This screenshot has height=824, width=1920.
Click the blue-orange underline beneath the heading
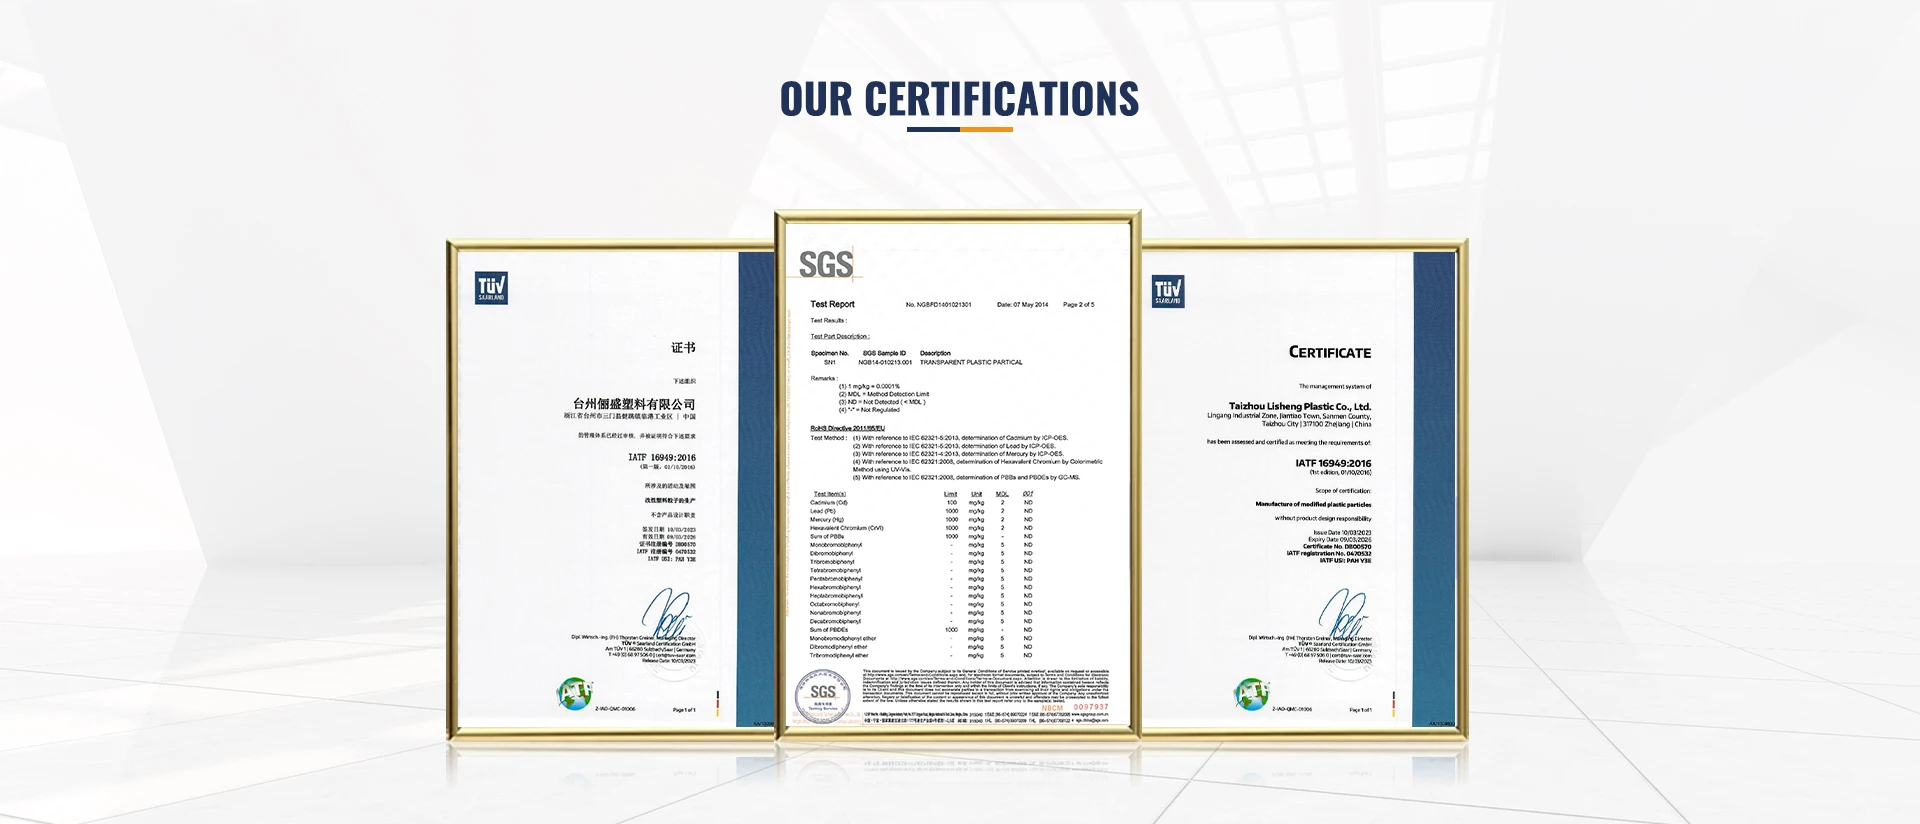(x=959, y=129)
